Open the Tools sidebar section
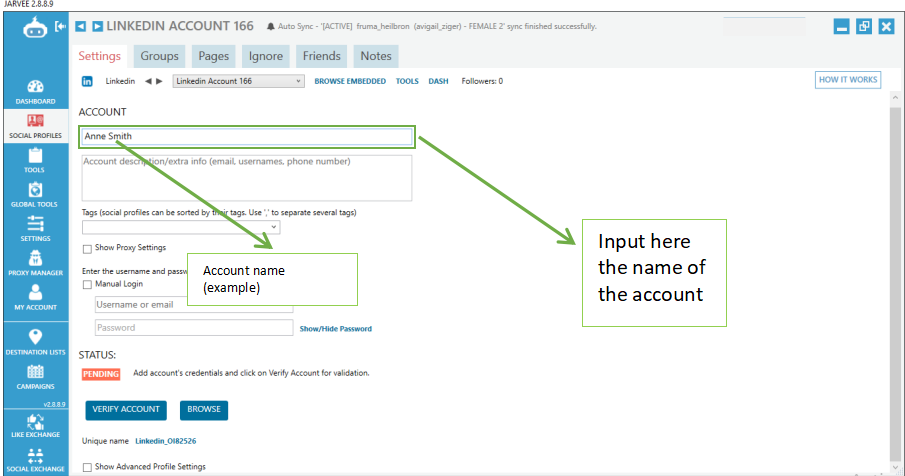The width and height of the screenshot is (905, 476). 35,161
